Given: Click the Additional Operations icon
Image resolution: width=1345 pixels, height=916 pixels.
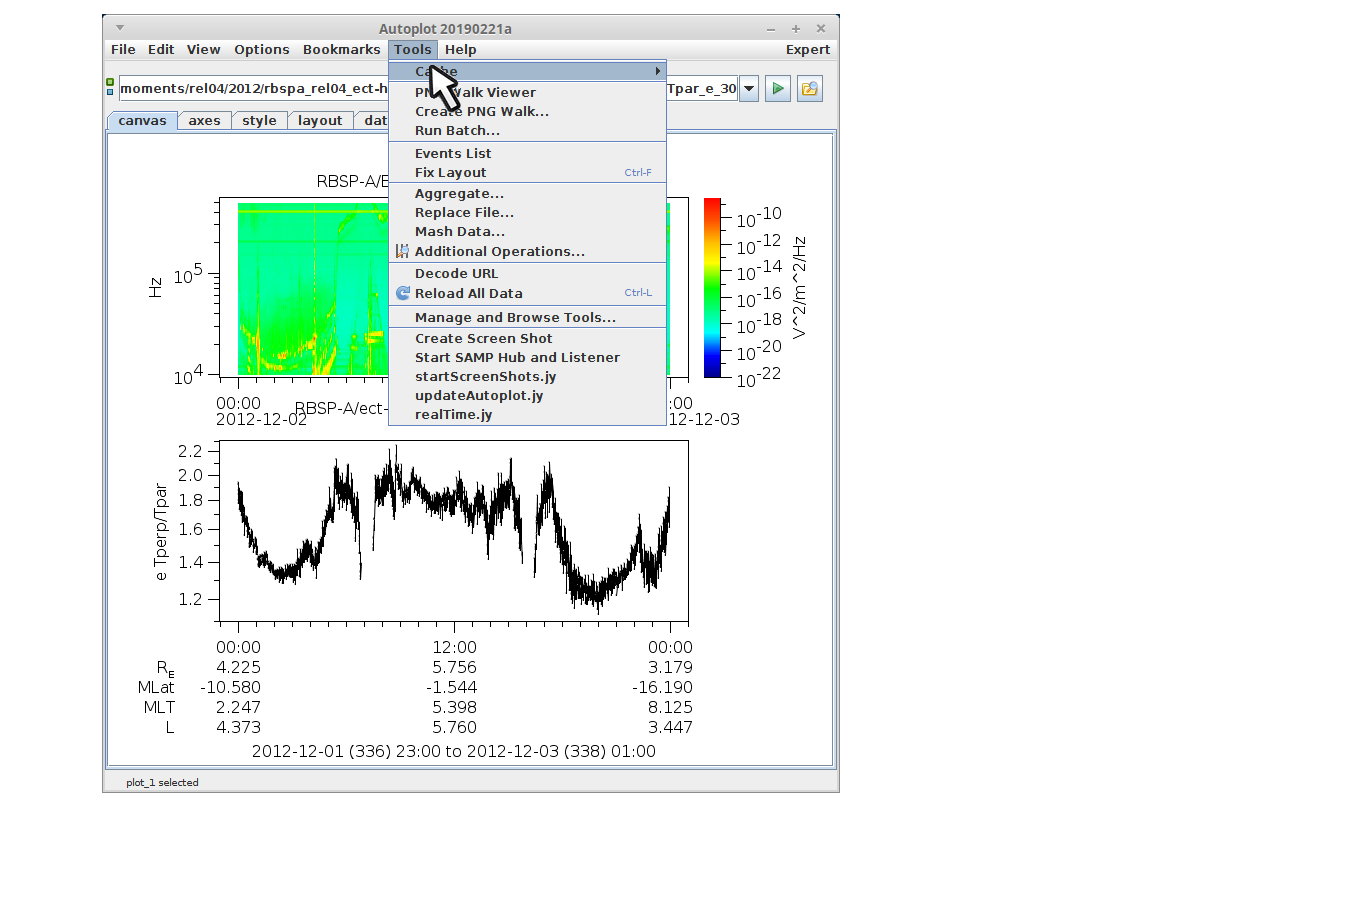Looking at the screenshot, I should pyautogui.click(x=402, y=251).
